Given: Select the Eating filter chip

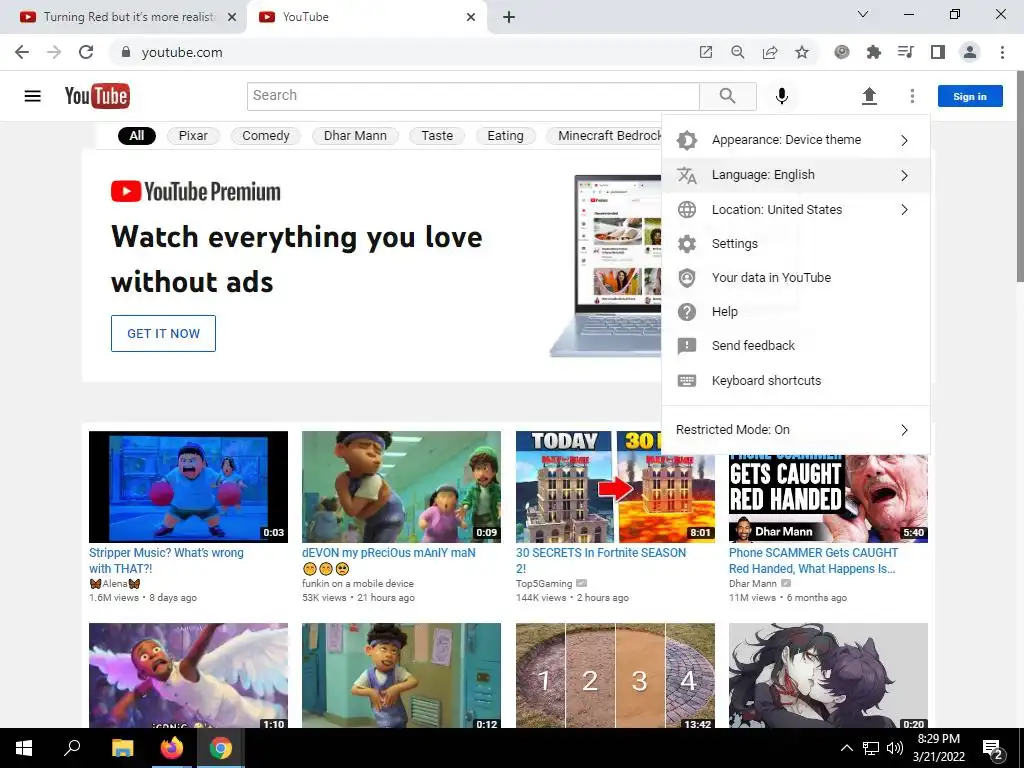Looking at the screenshot, I should point(505,136).
